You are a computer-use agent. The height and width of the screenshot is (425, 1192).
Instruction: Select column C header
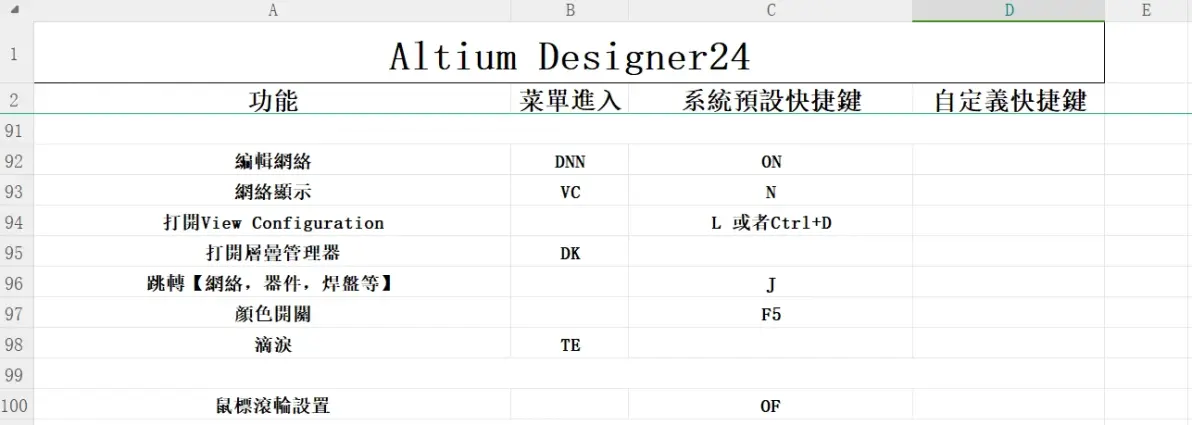(770, 10)
